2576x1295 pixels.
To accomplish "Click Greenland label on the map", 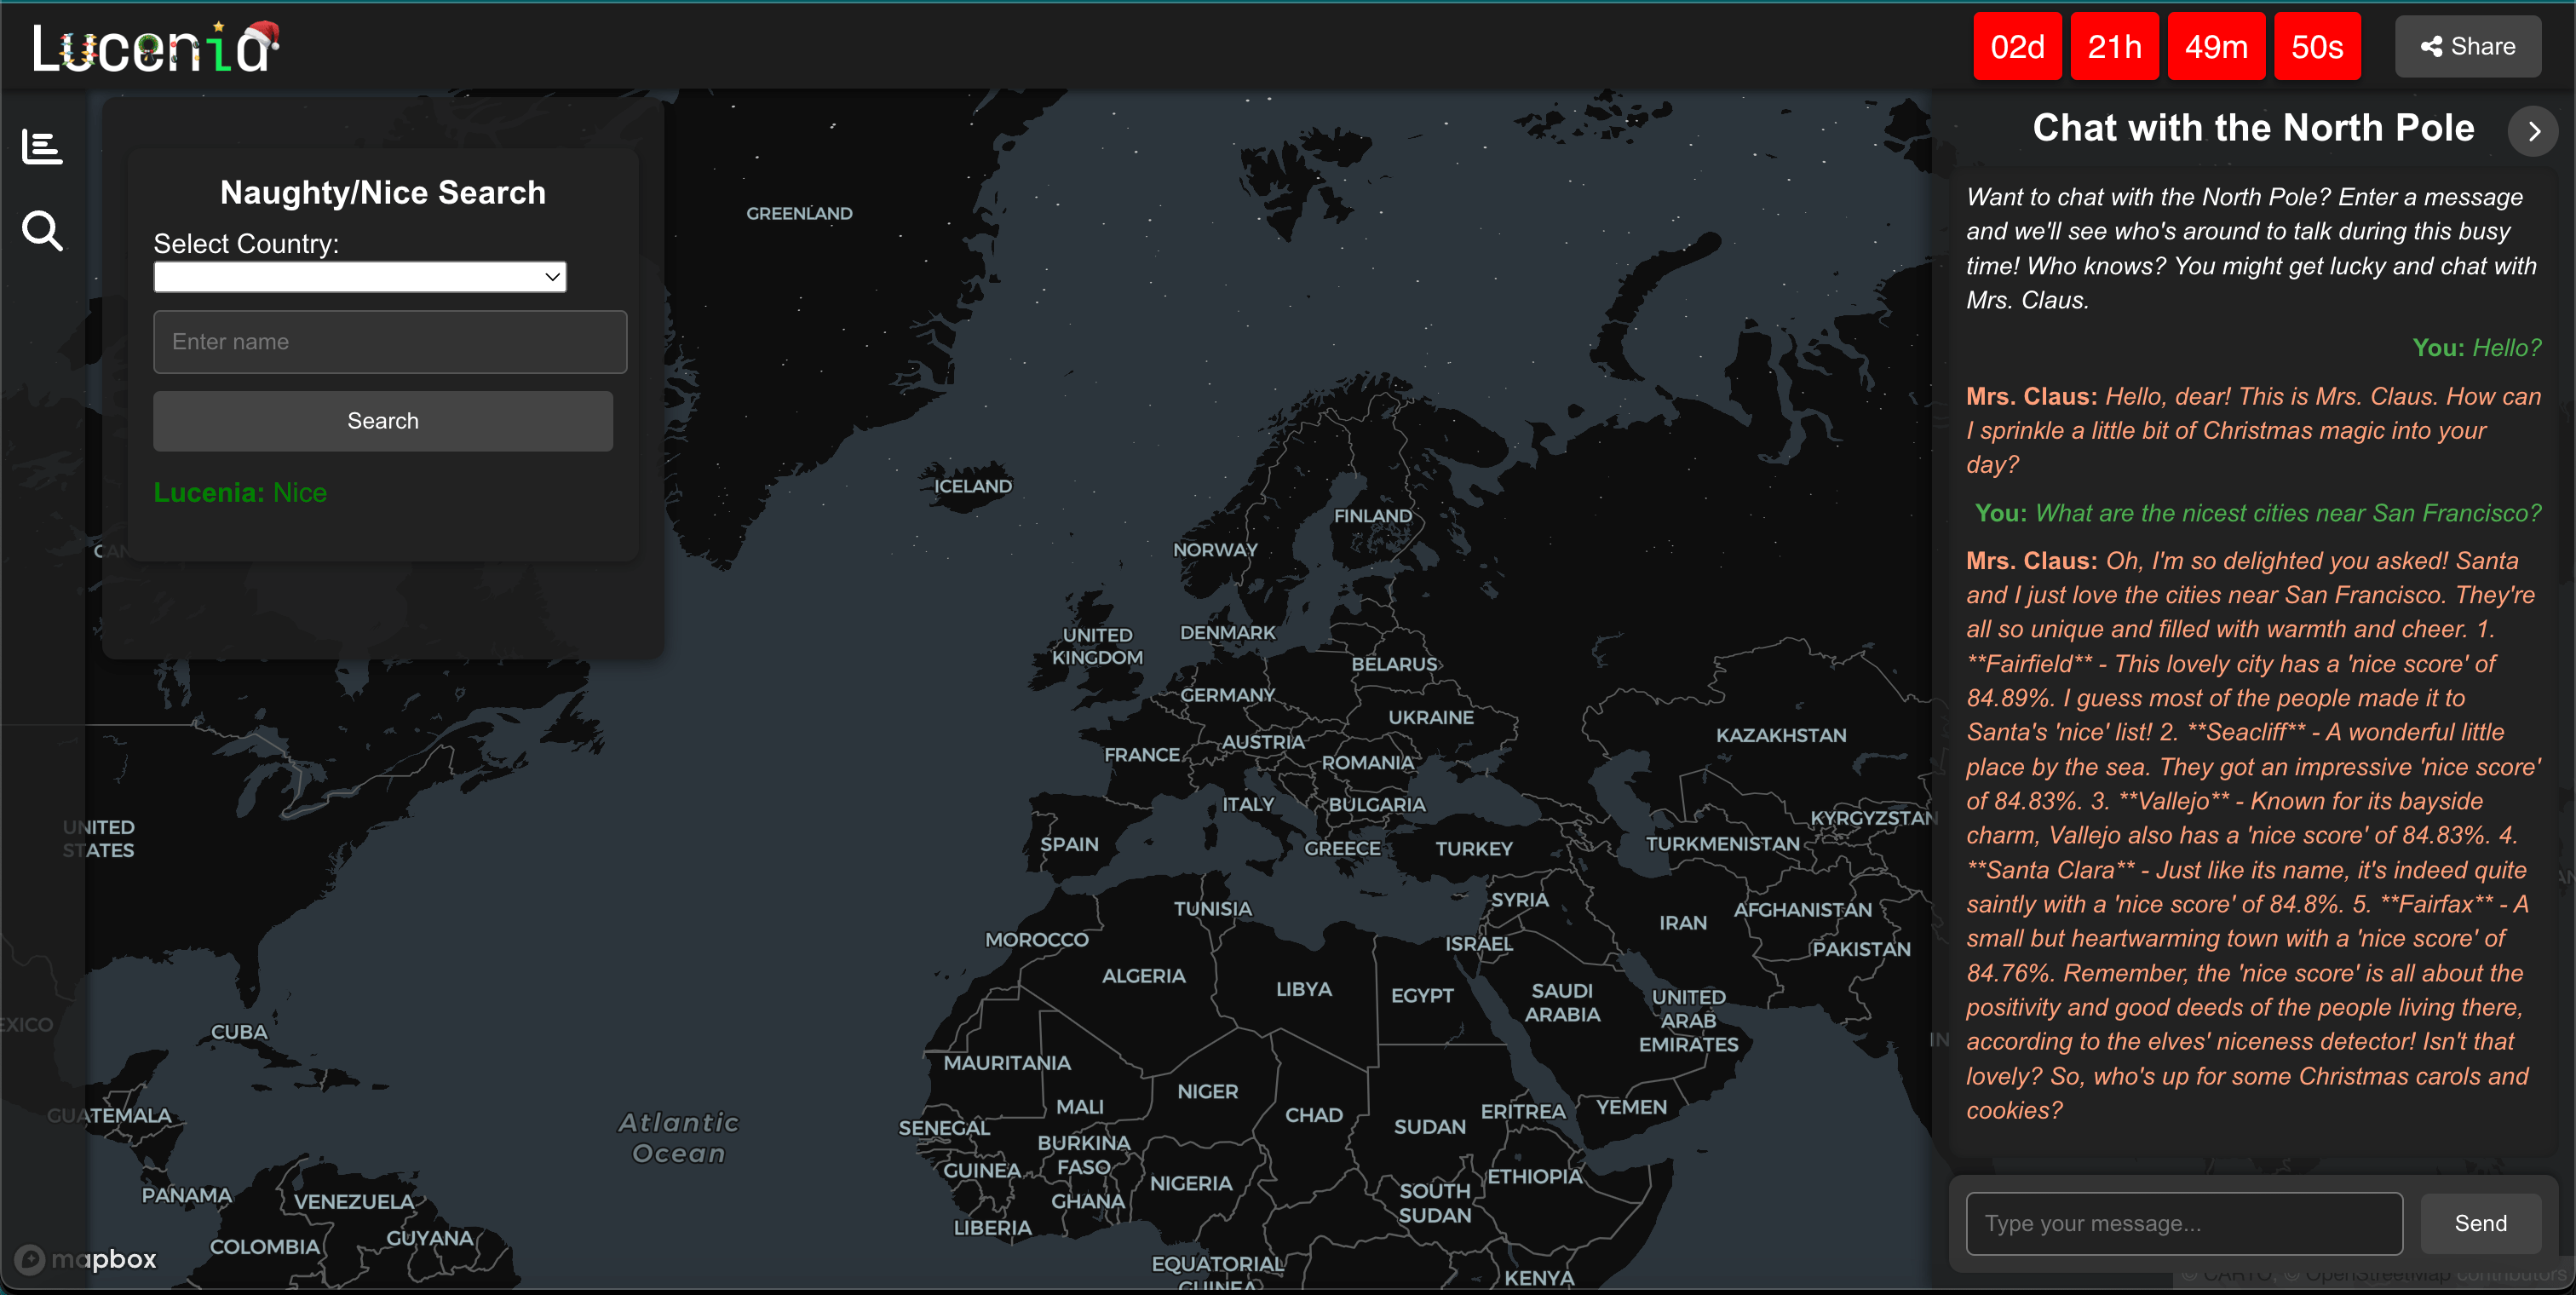I will 799,214.
